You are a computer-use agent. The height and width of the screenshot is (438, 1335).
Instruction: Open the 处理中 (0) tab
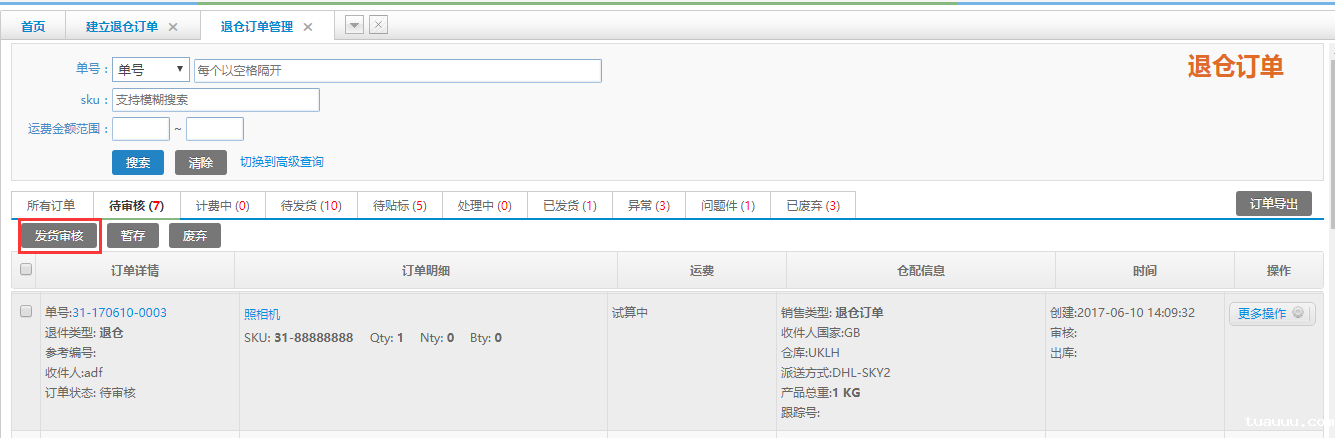485,205
